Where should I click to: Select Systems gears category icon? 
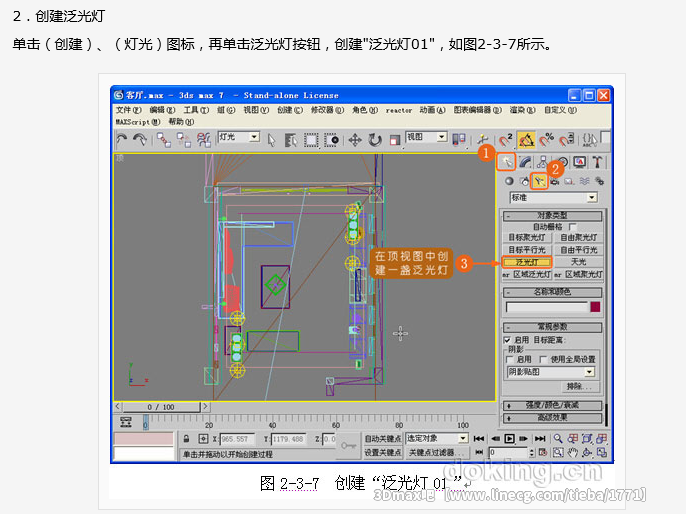(x=599, y=181)
